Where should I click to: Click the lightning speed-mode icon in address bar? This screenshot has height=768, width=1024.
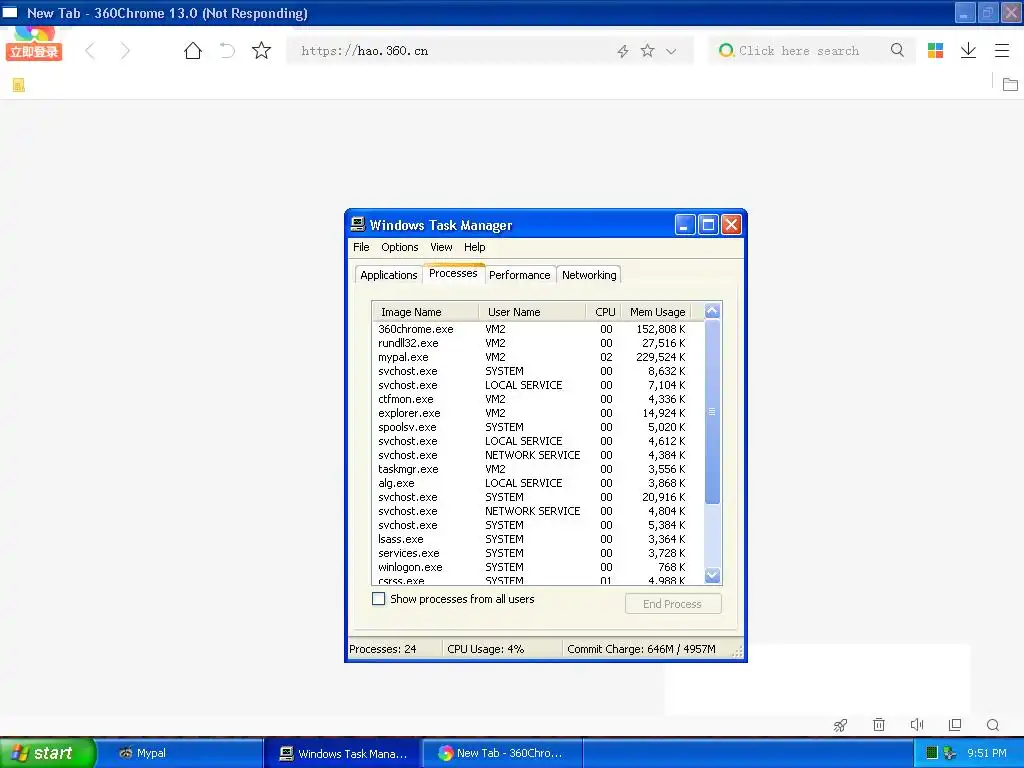(623, 51)
